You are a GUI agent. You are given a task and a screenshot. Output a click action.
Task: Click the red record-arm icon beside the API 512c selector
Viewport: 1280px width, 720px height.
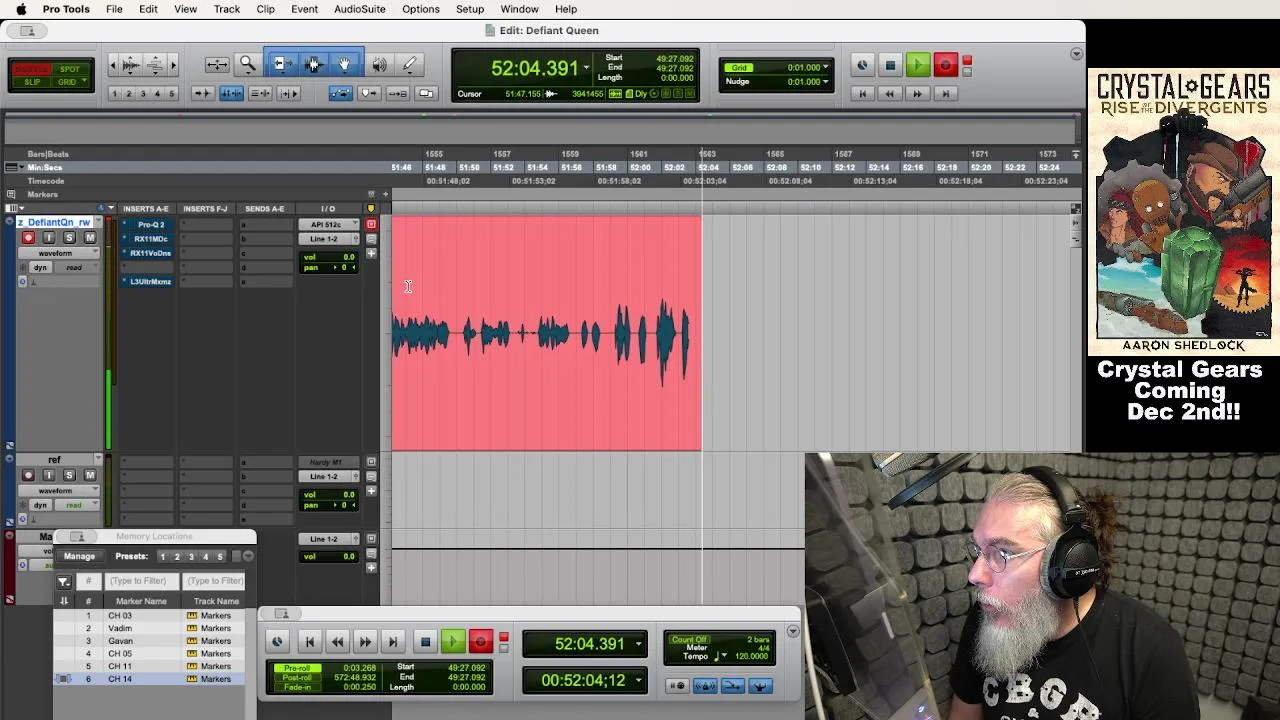tap(371, 224)
